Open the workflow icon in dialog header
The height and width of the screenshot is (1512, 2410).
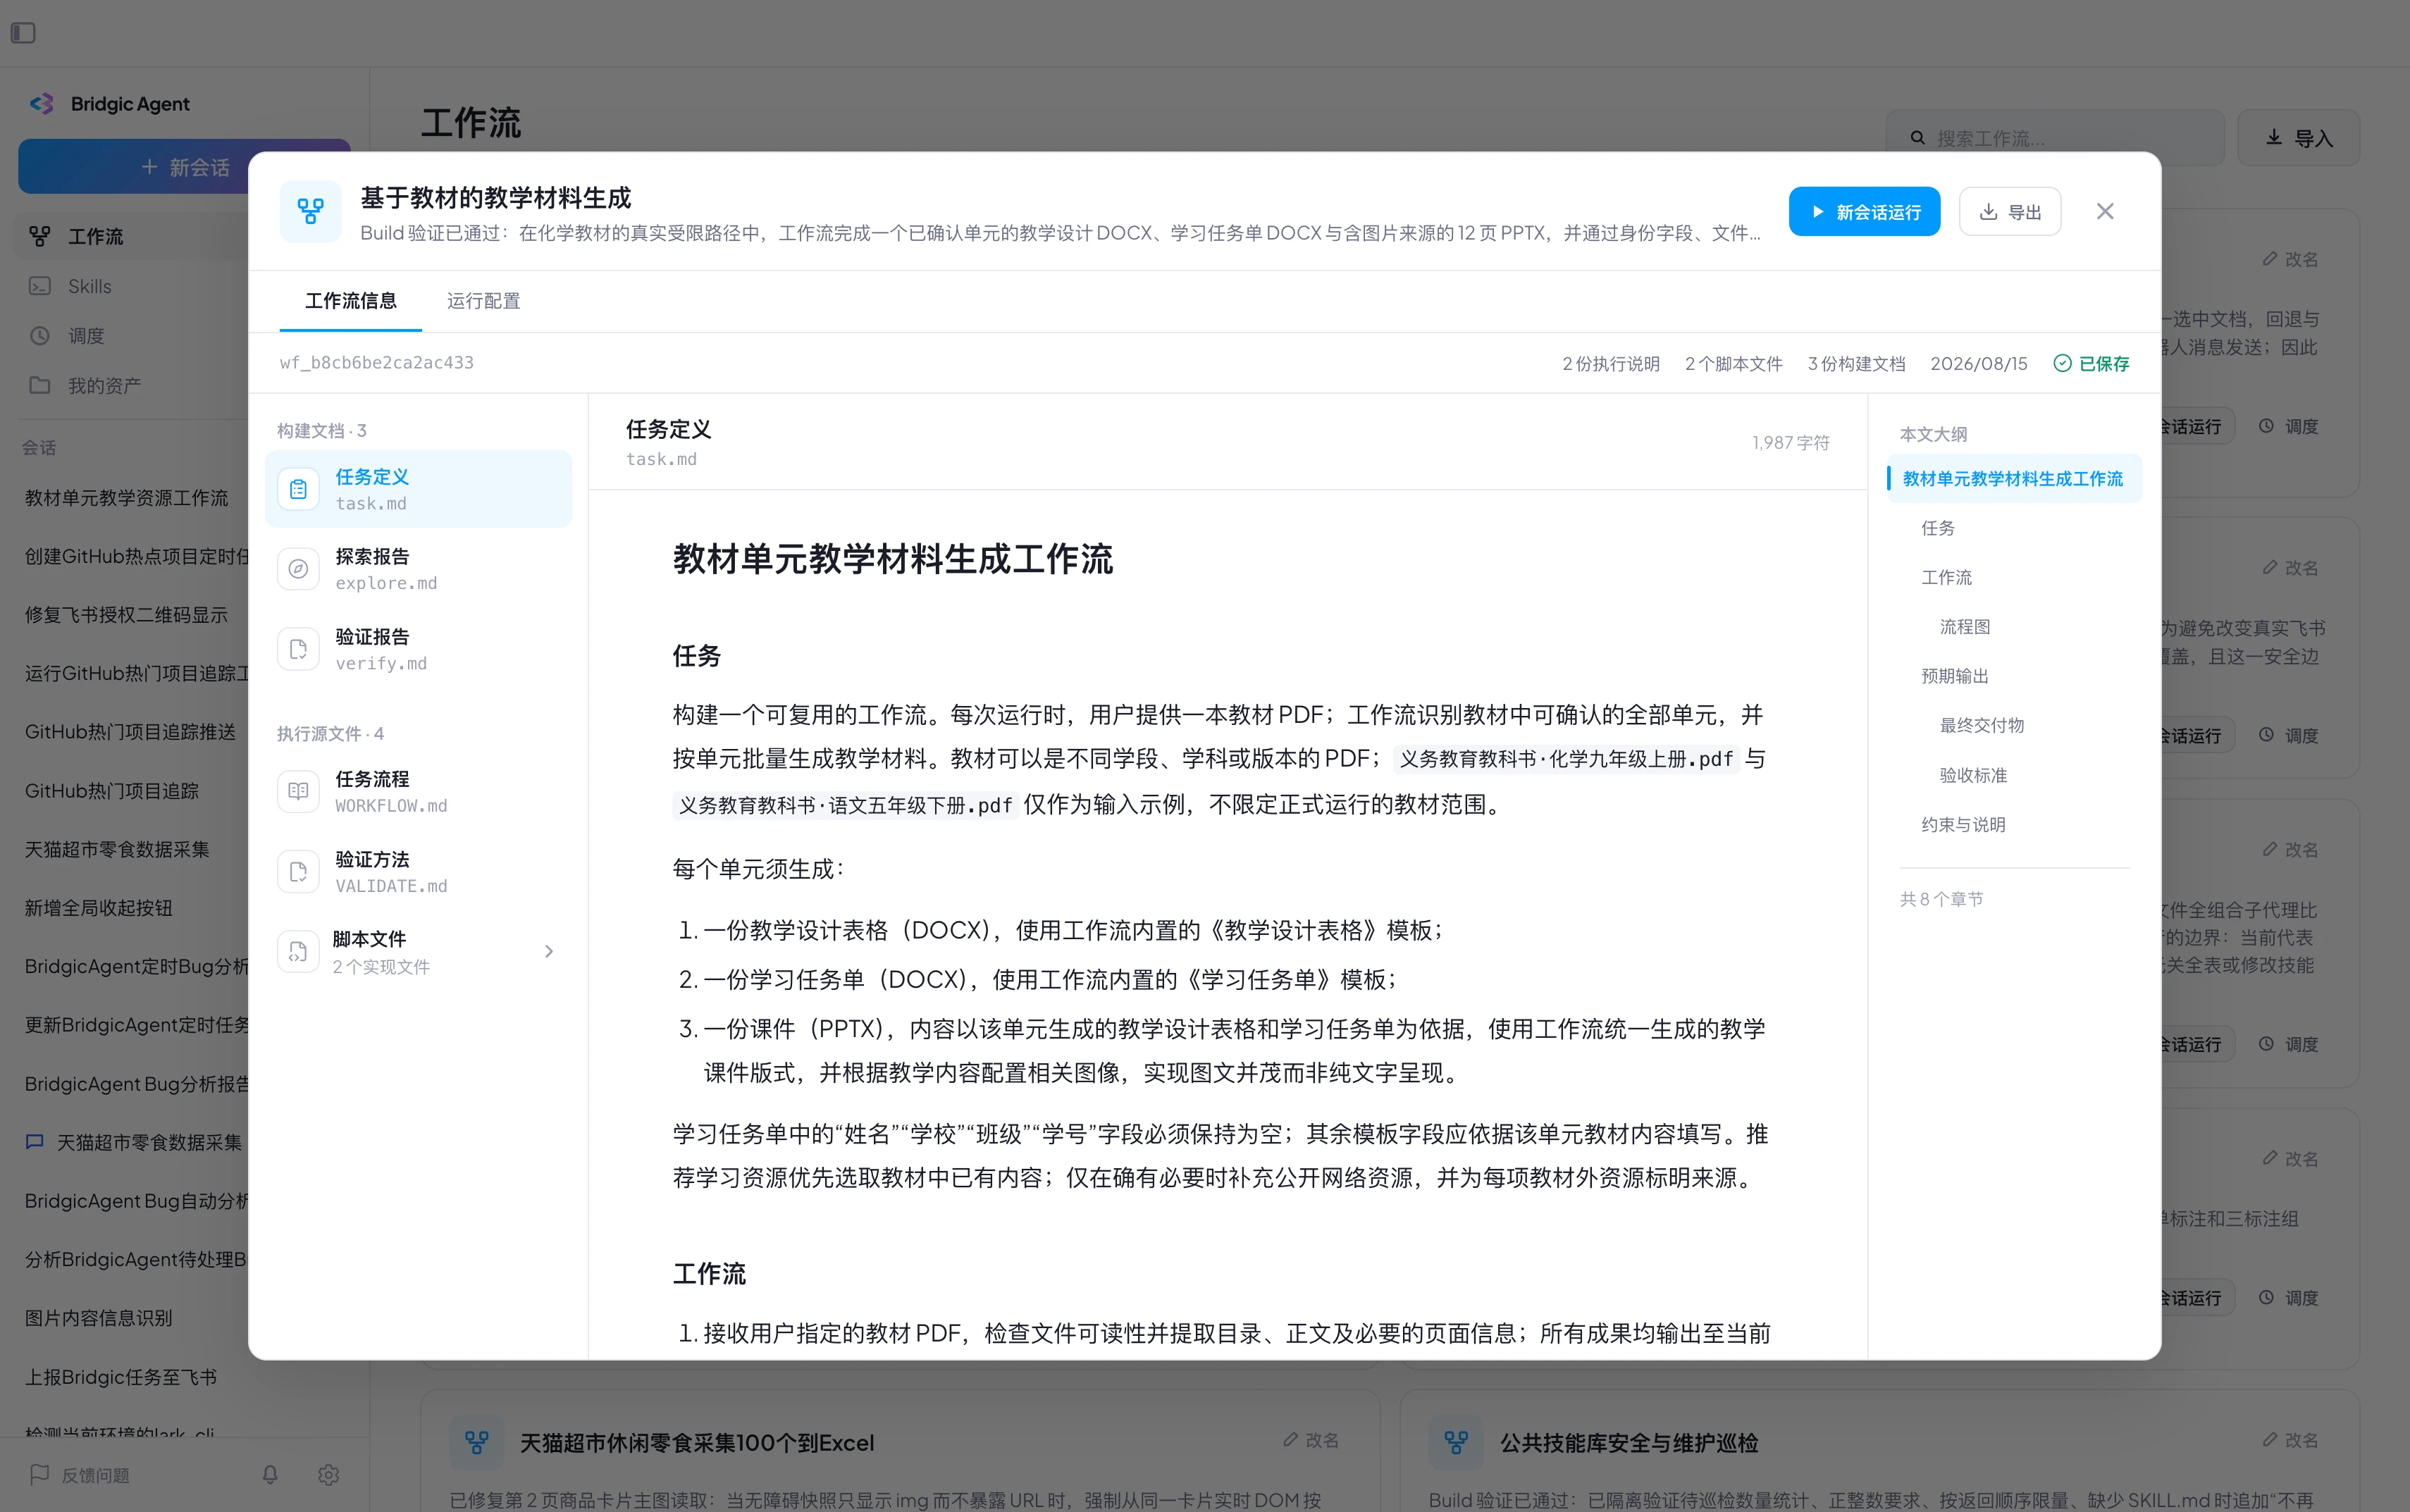[x=310, y=211]
